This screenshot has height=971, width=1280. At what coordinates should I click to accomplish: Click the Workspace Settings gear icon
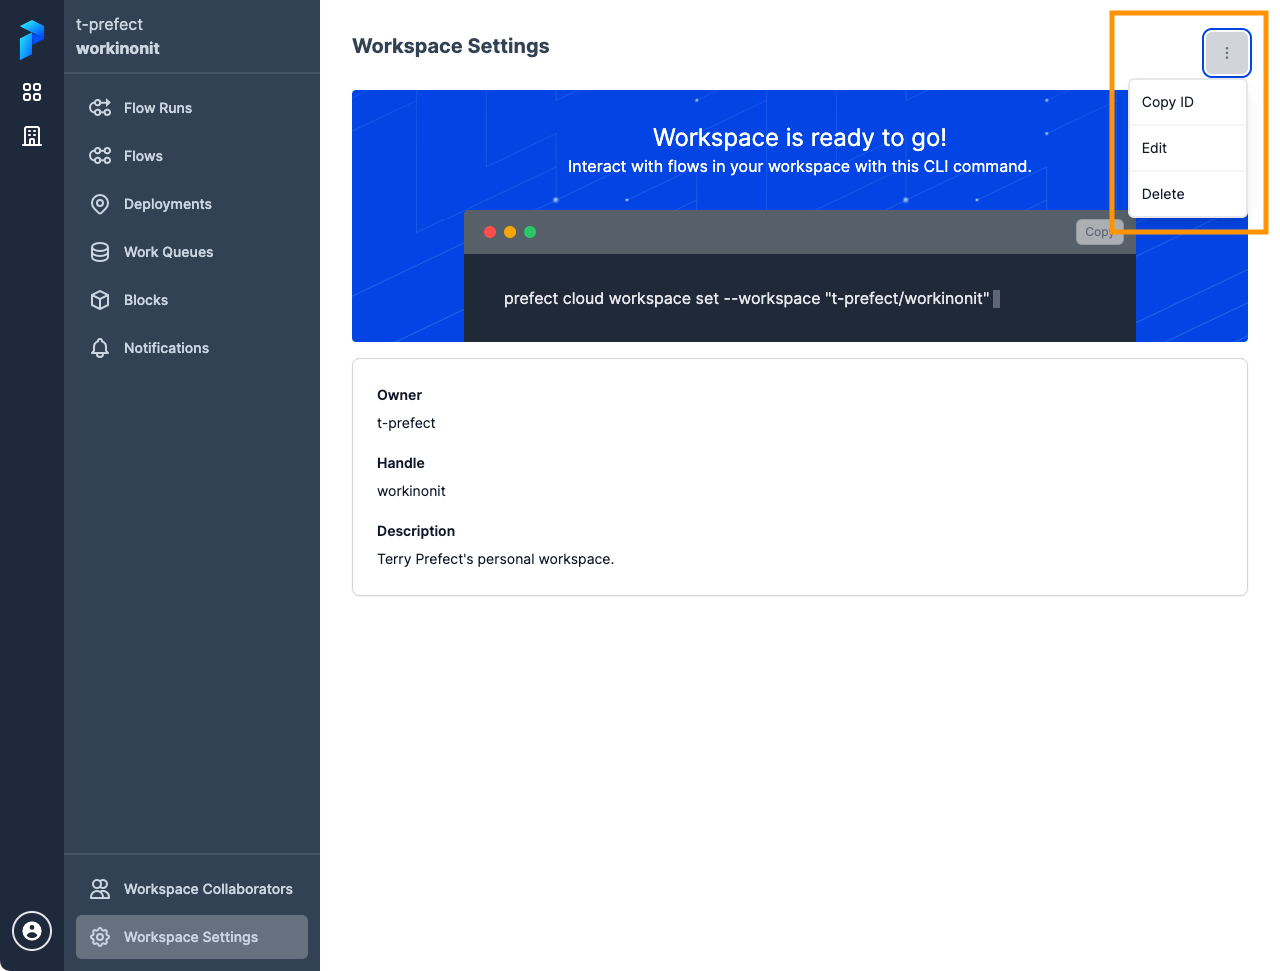click(x=100, y=937)
